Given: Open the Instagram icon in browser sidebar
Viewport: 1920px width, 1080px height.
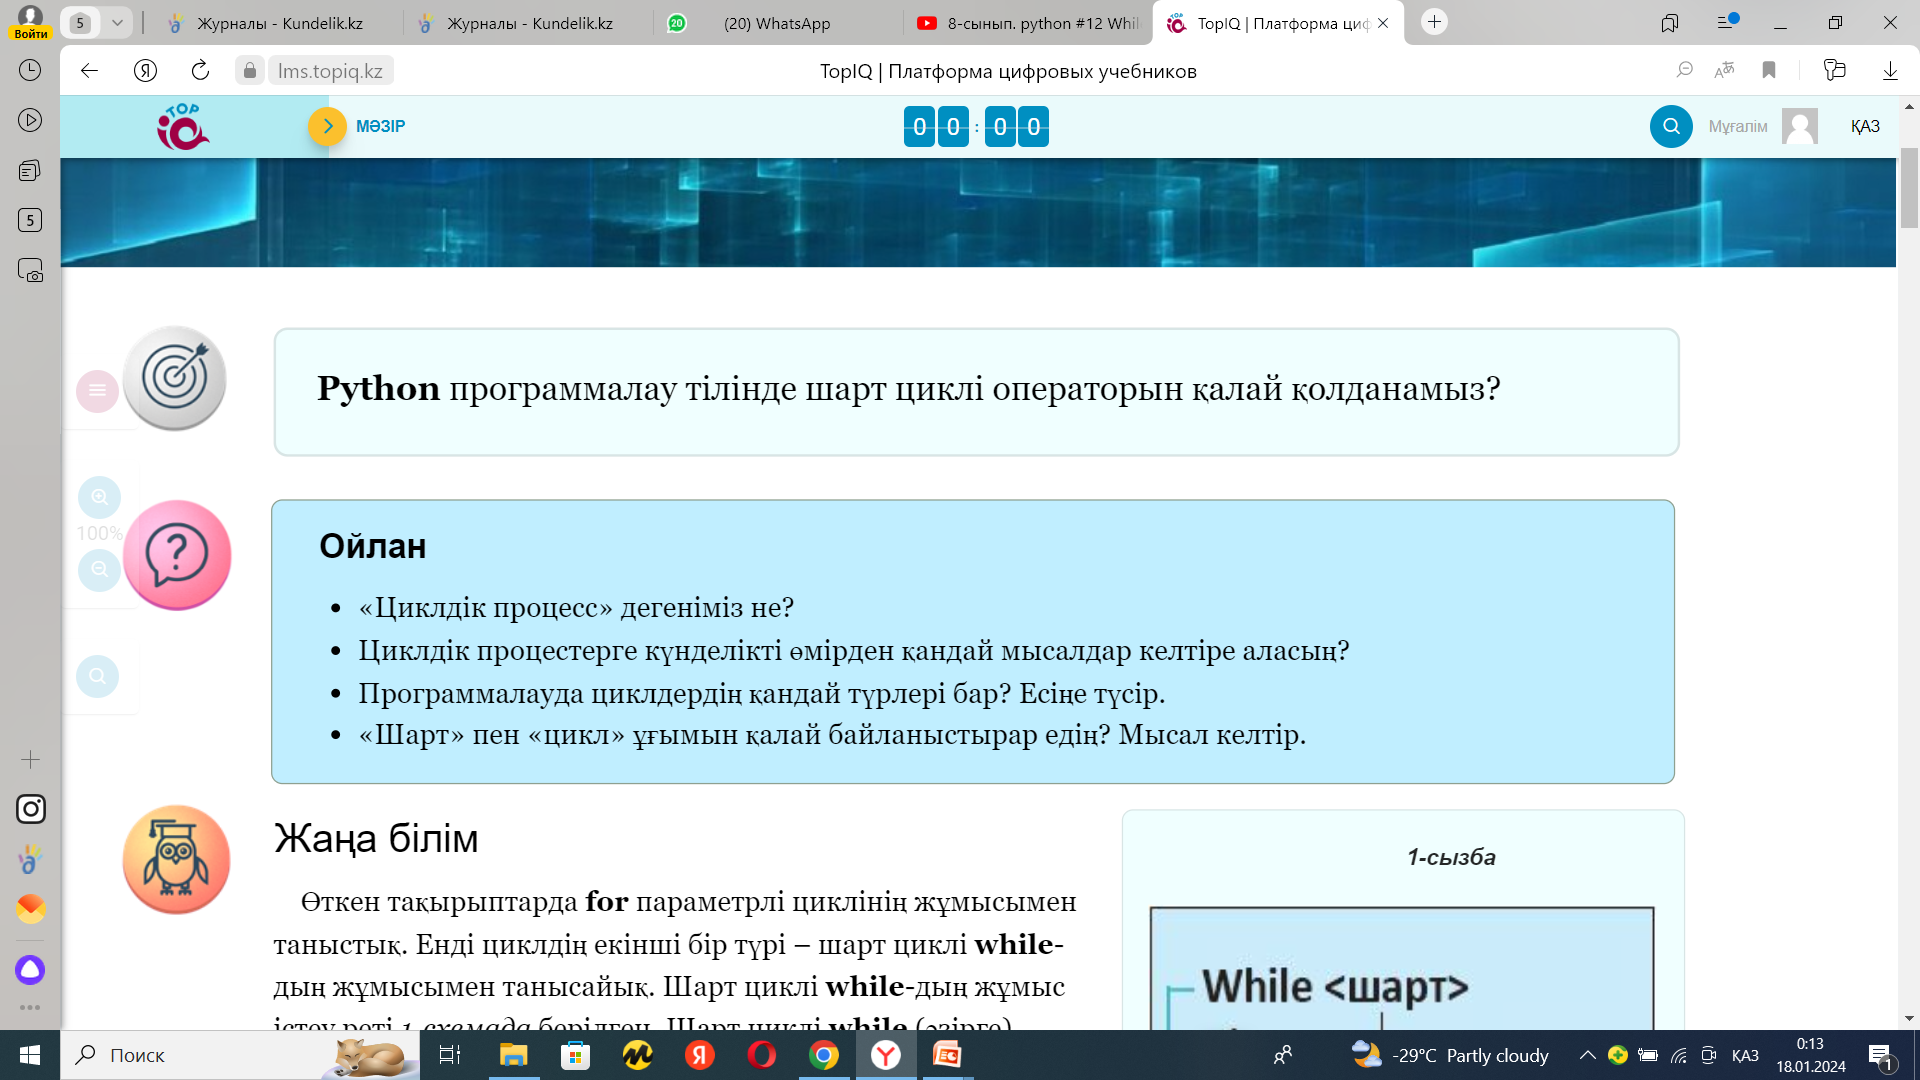Looking at the screenshot, I should [x=30, y=809].
